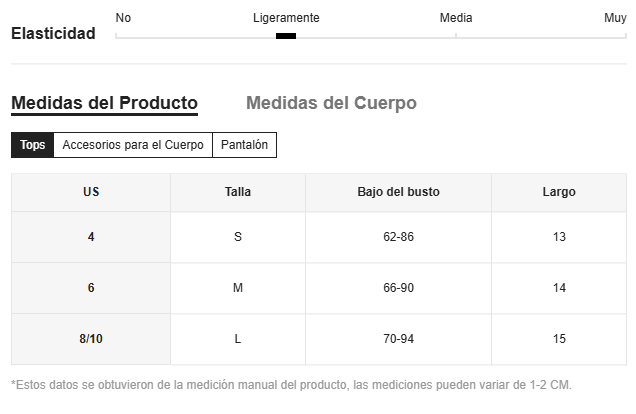This screenshot has width=636, height=414.
Task: Click the US column header
Action: pos(91,192)
